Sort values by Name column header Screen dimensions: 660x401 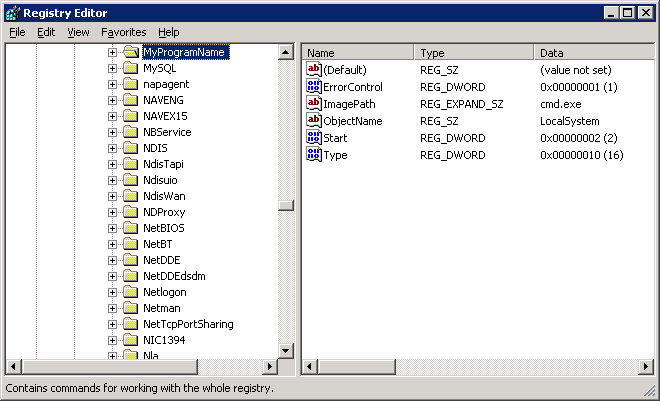coord(357,52)
